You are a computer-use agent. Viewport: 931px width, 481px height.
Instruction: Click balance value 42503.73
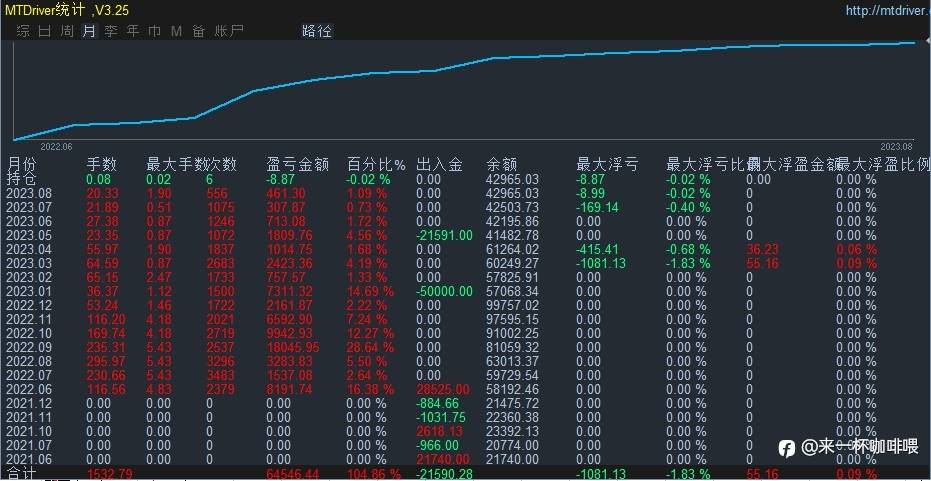click(x=513, y=207)
